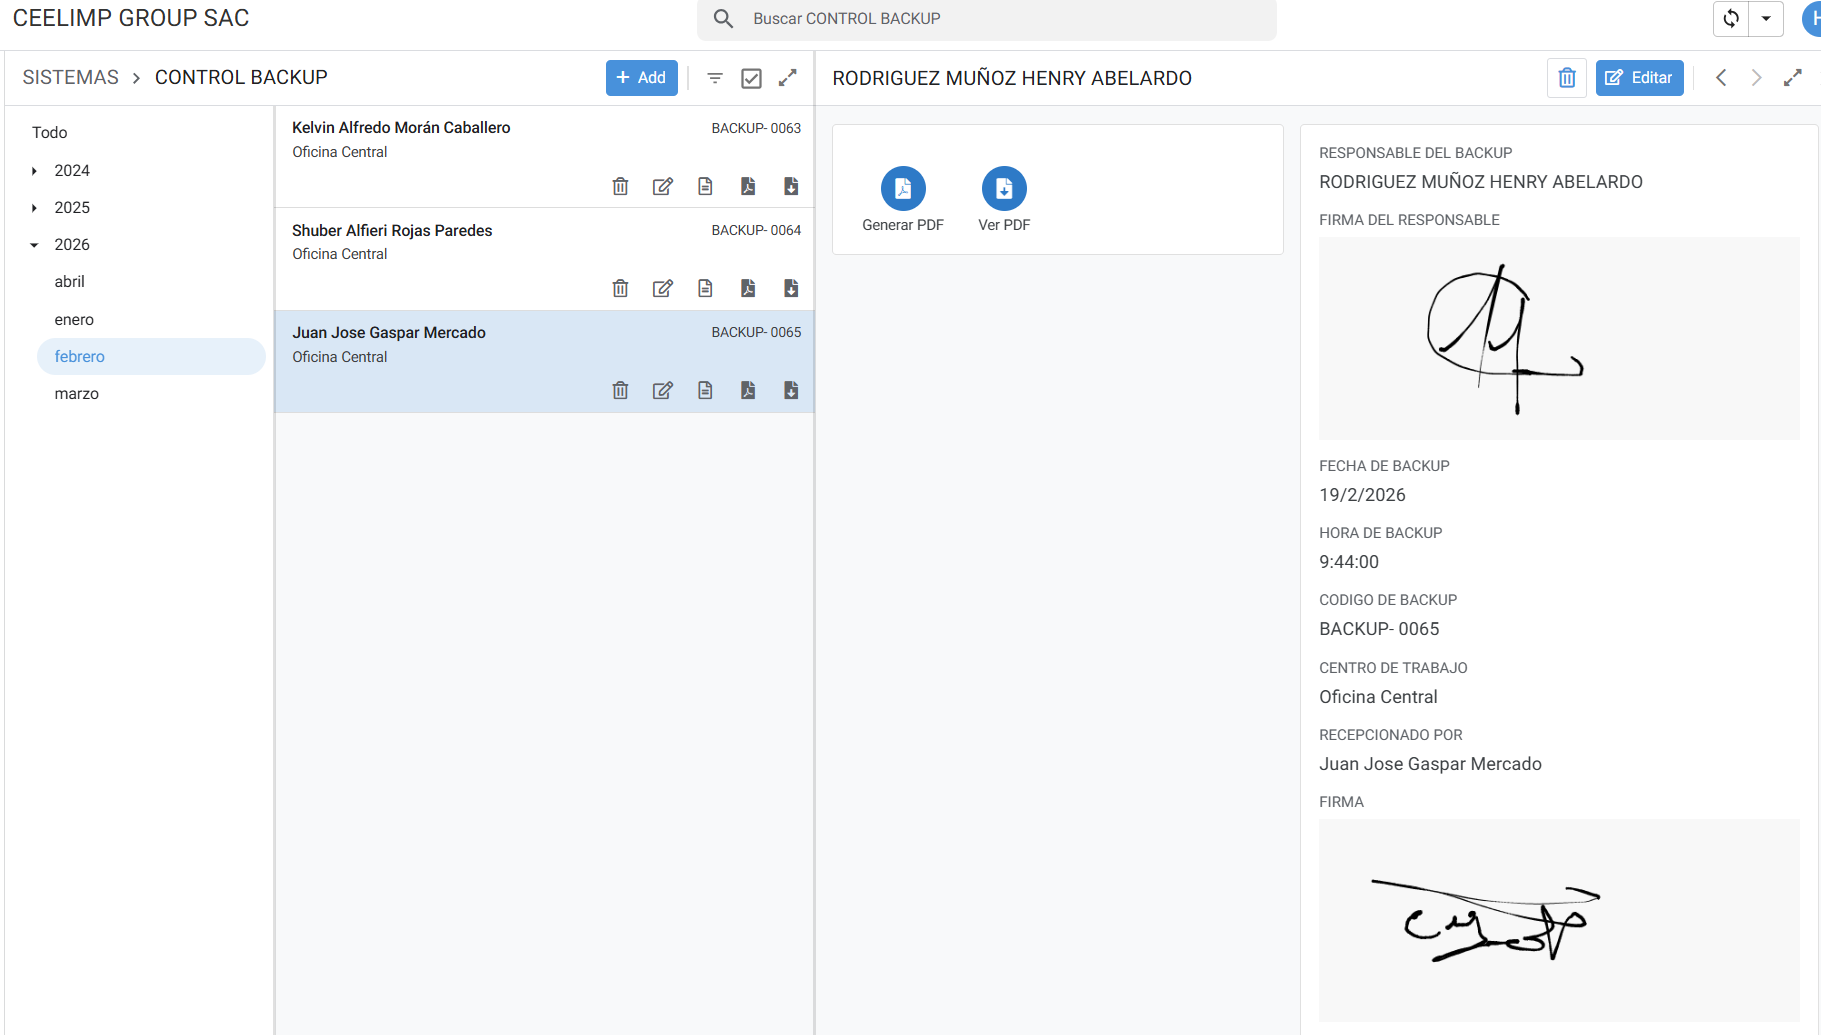The width and height of the screenshot is (1821, 1035).
Task: Generate PDF icon for Kelvin Alfredo row
Action: coord(748,186)
